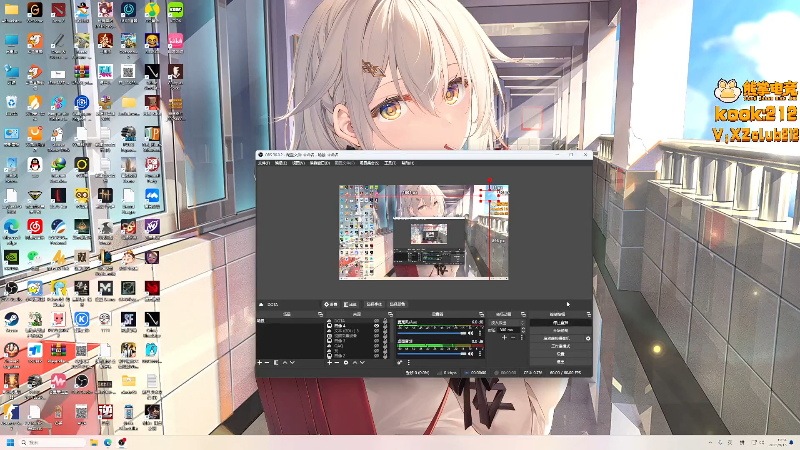The image size is (800, 450).
Task: Open advanced audio properties gear in mixer
Action: [x=399, y=363]
